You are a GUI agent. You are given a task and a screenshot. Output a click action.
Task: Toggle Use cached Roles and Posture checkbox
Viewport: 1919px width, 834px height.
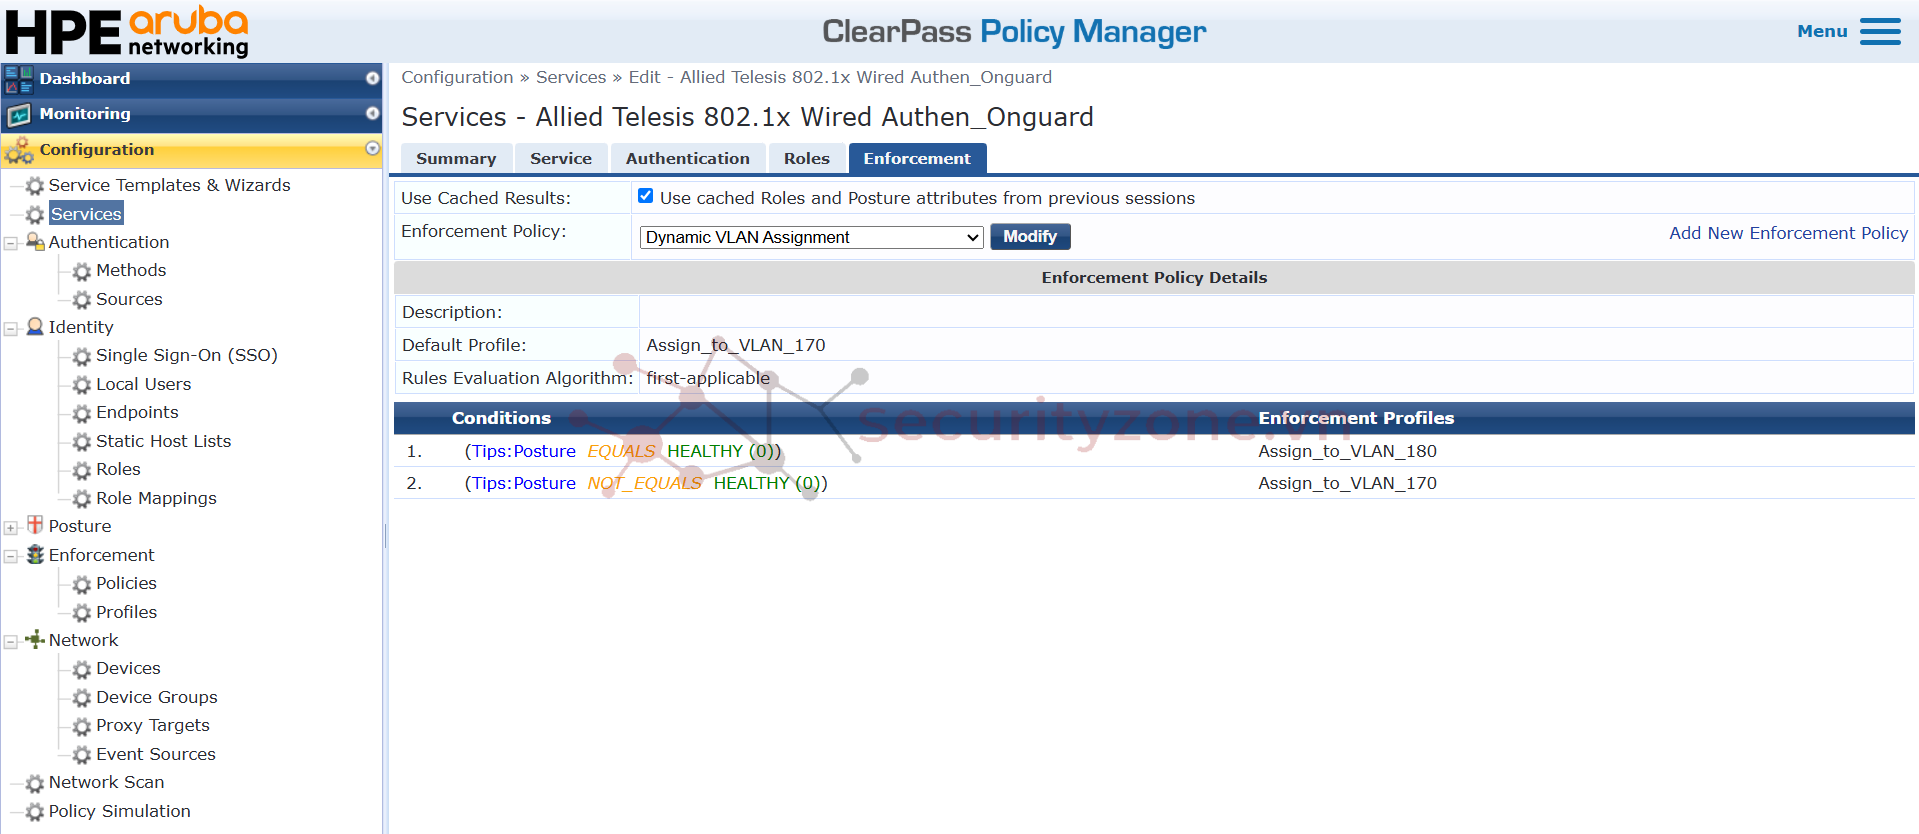pyautogui.click(x=646, y=196)
